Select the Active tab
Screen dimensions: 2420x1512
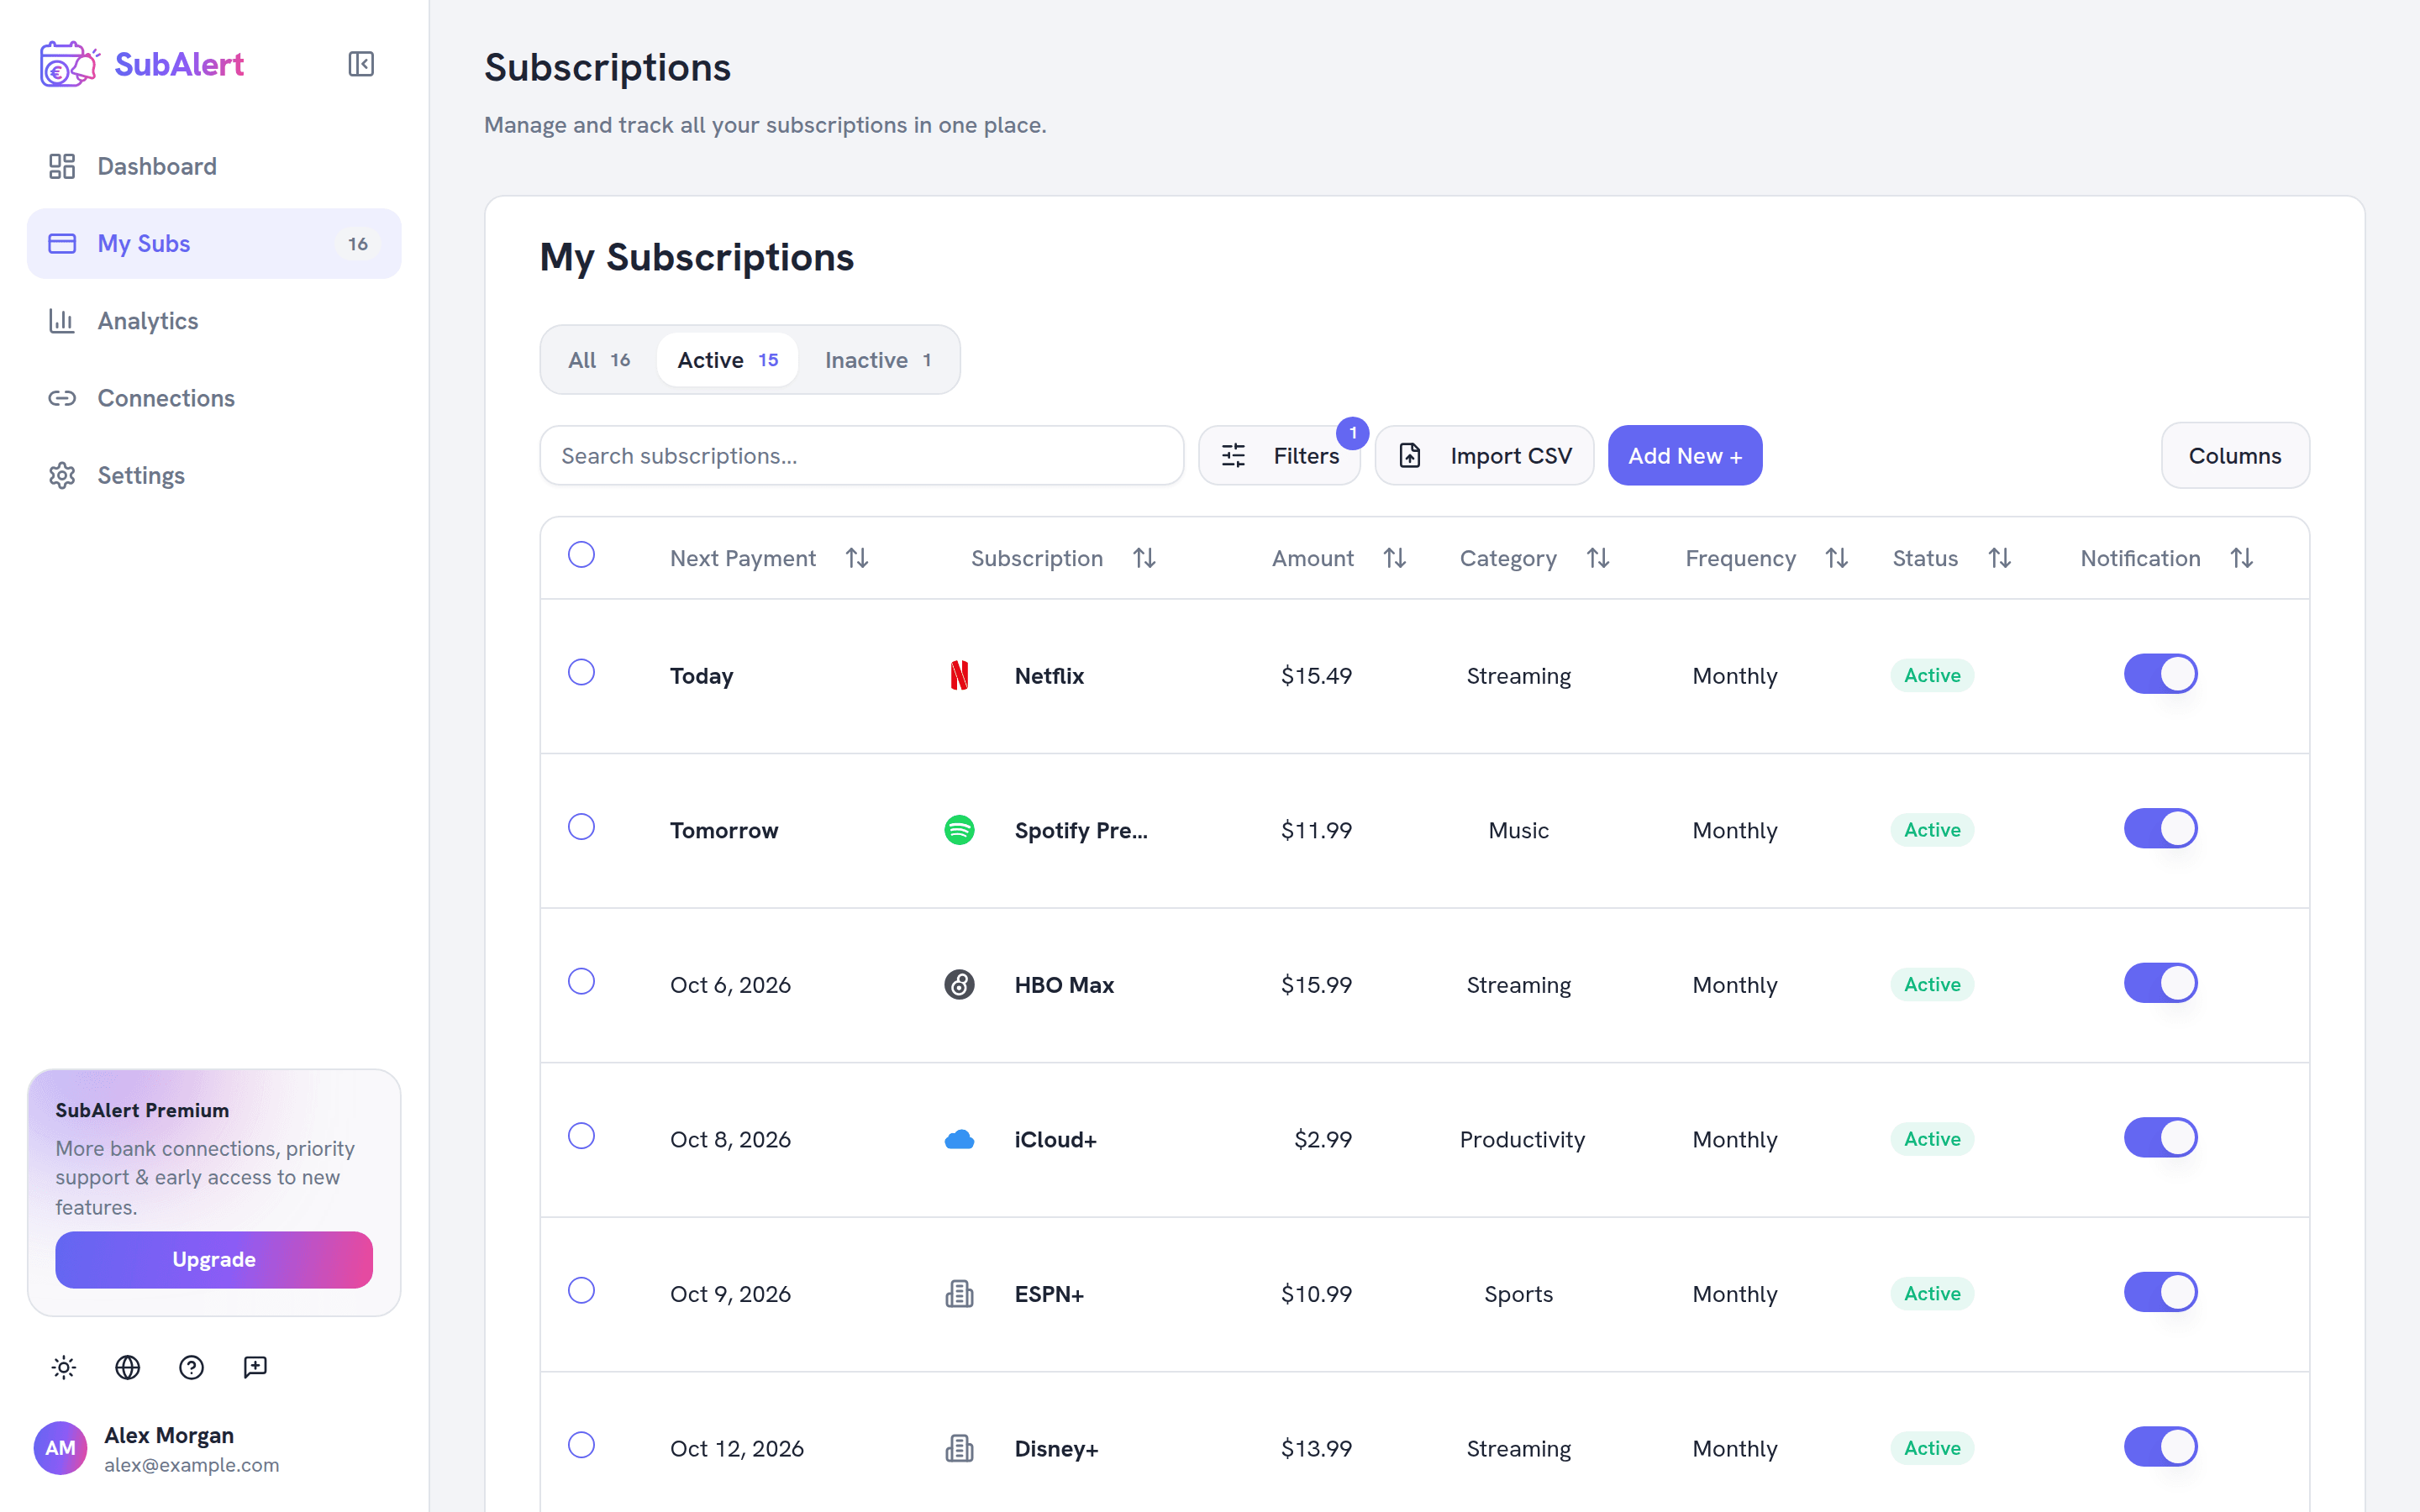pyautogui.click(x=727, y=360)
